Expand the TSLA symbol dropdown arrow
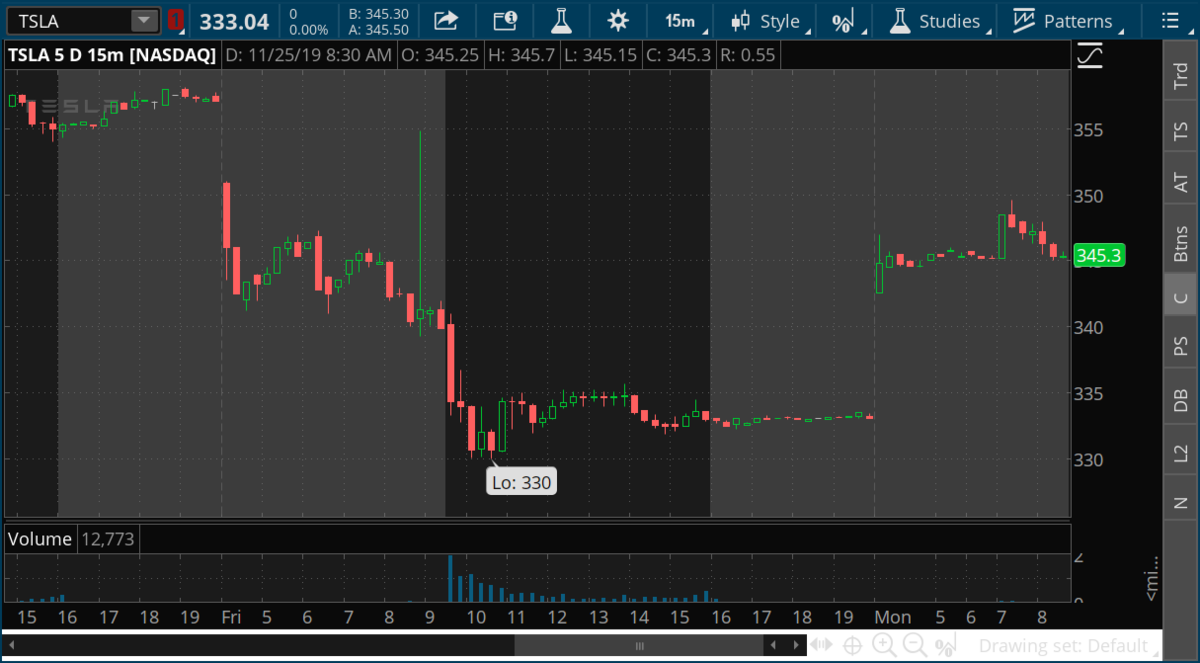1200x663 pixels. pos(145,20)
